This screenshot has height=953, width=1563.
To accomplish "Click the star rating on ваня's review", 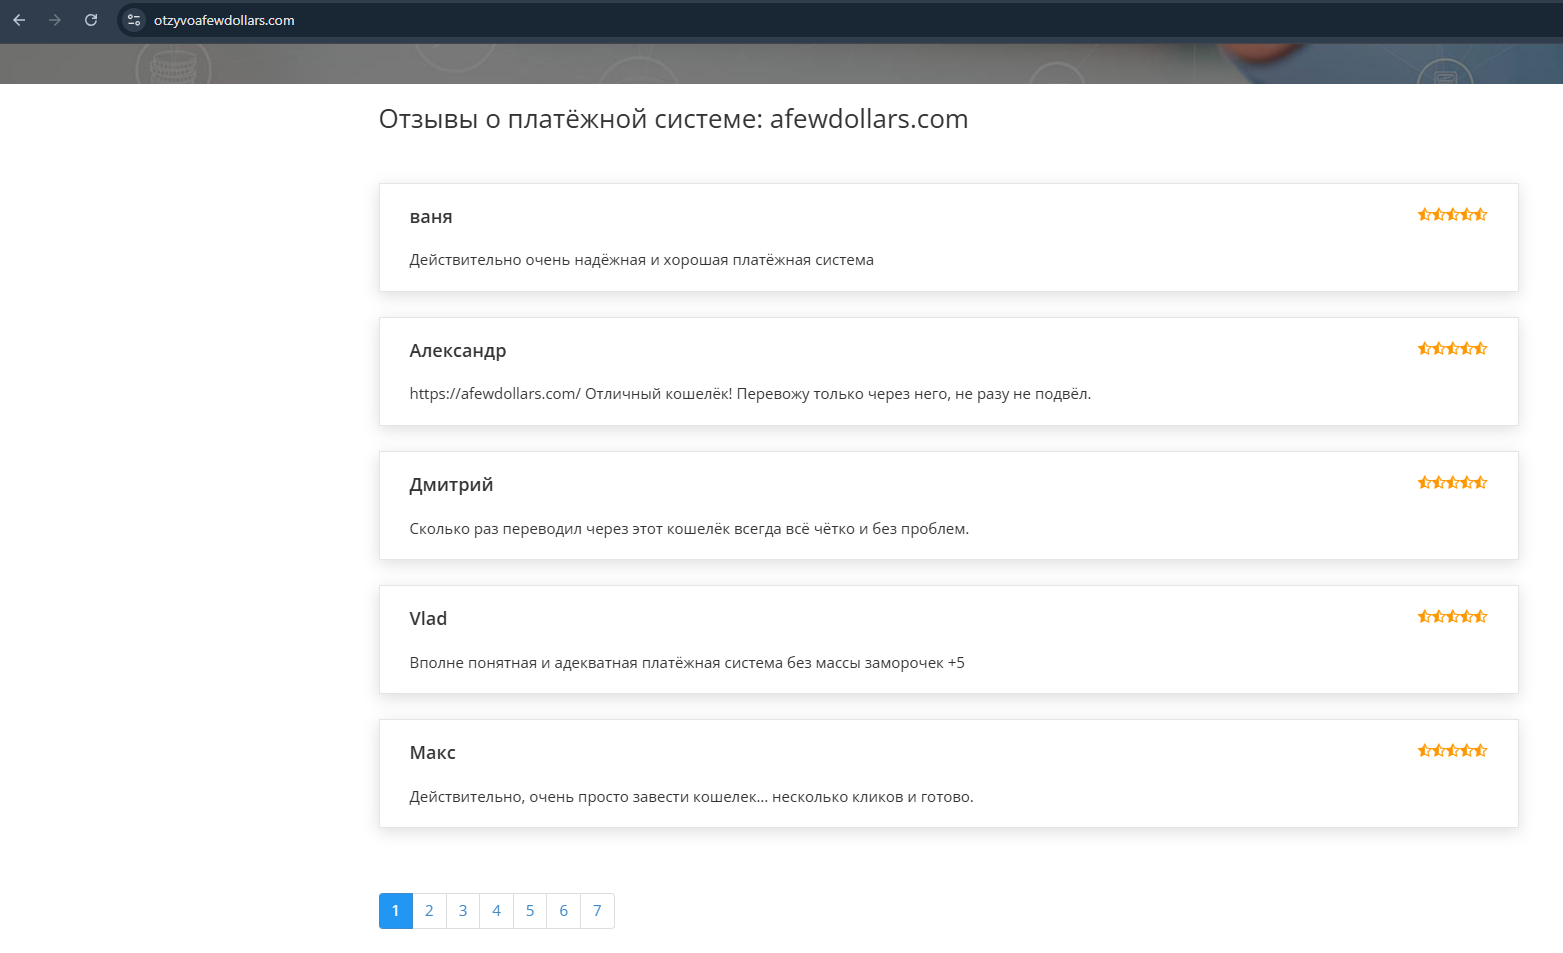I will point(1452,214).
